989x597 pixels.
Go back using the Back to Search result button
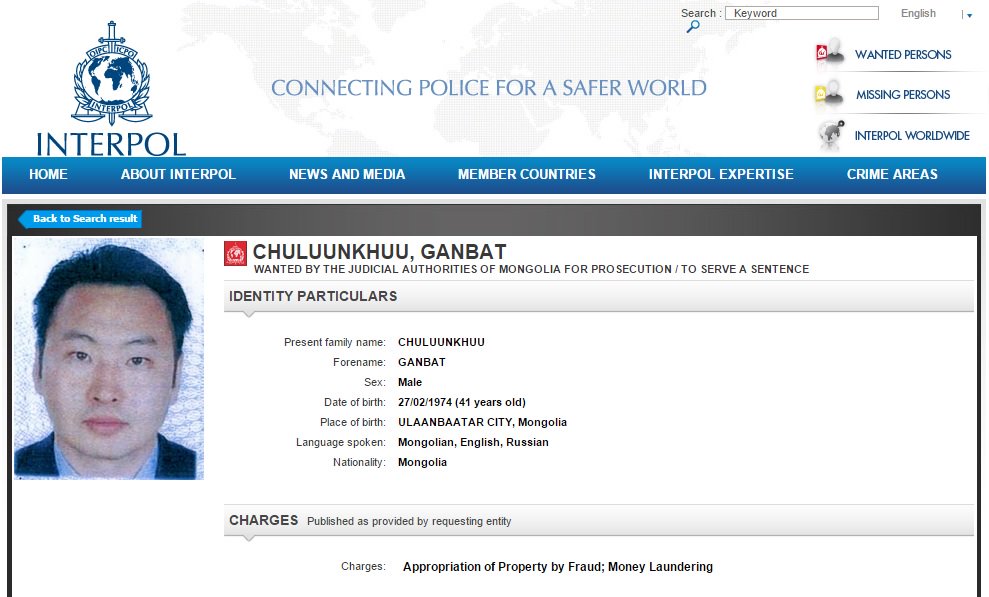pos(80,219)
